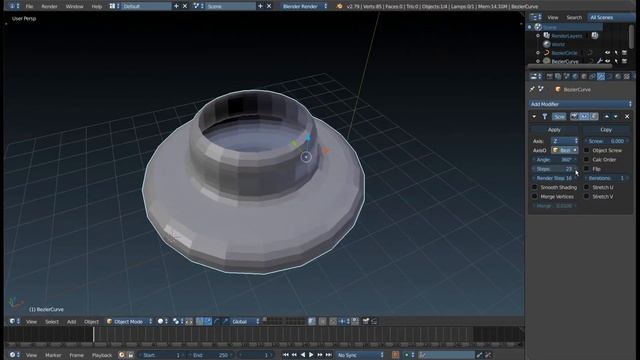Open the Object Mode dropdown
The image size is (640, 360).
[x=129, y=322]
